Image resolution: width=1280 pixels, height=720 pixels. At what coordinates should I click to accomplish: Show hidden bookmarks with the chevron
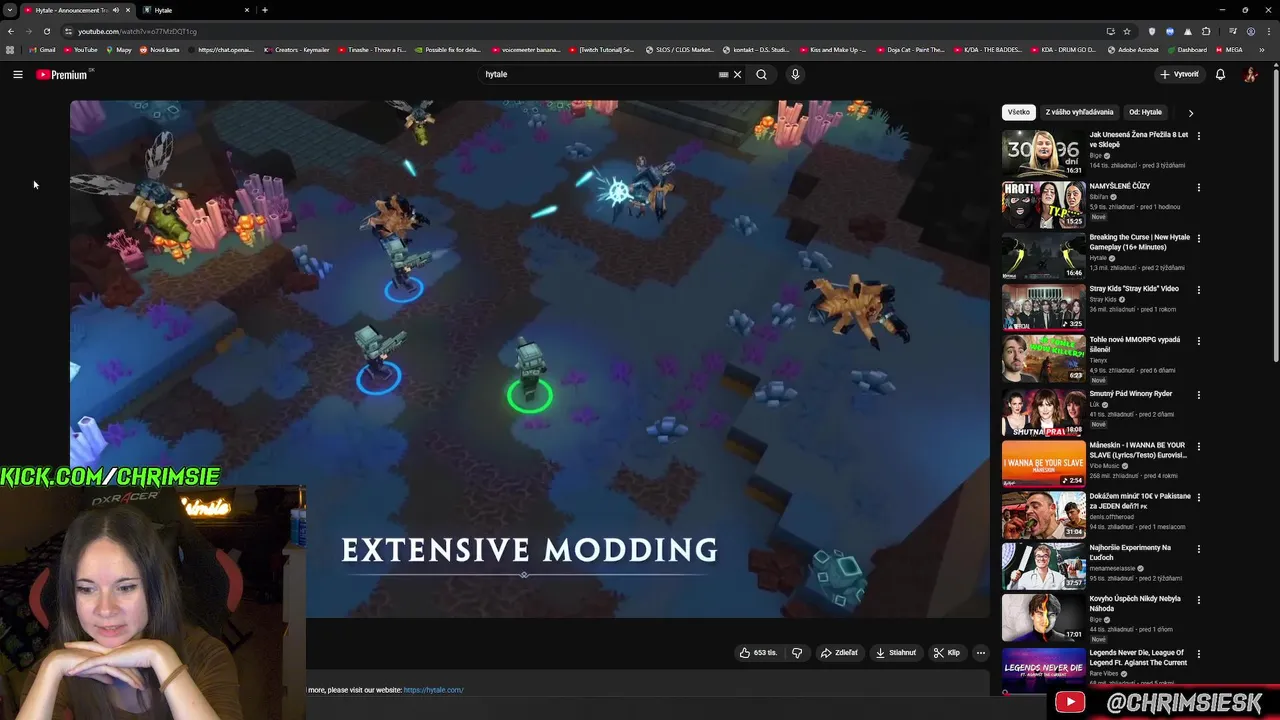click(x=1262, y=50)
